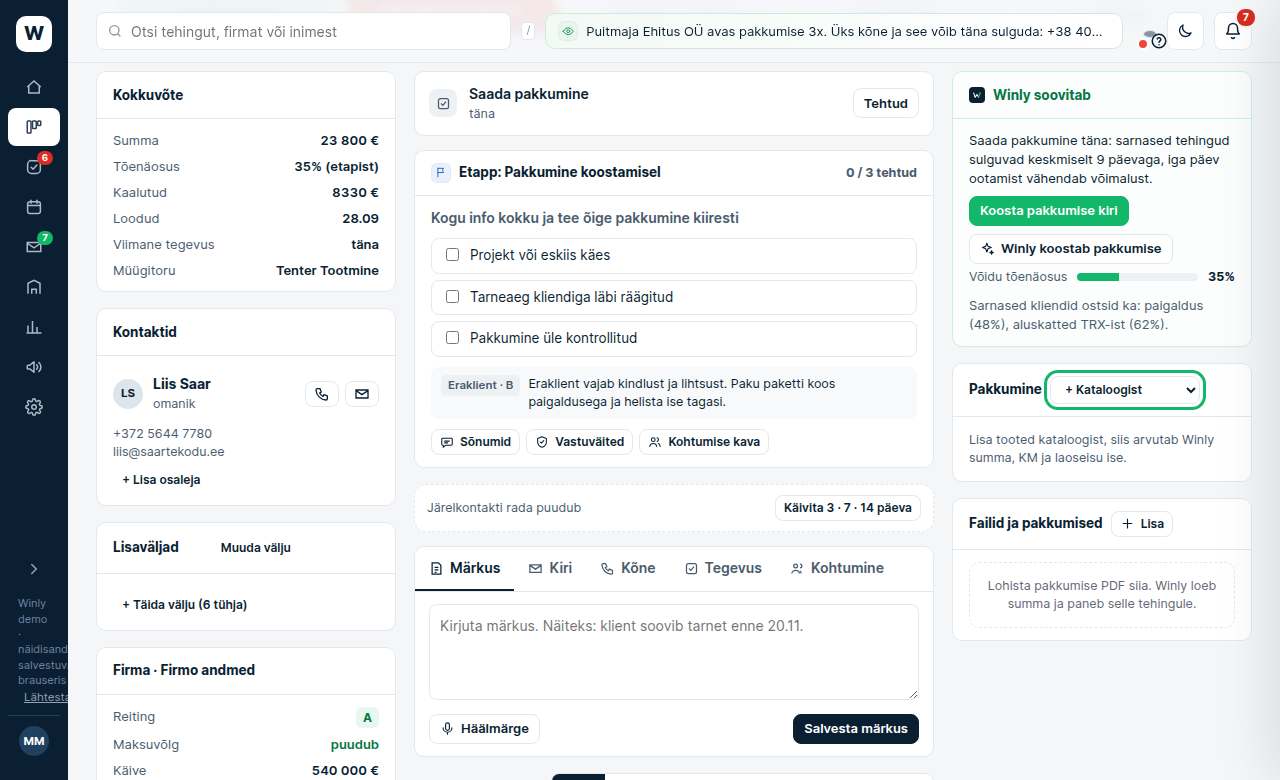
Task: Switch to the Kiri tab
Action: [x=550, y=568]
